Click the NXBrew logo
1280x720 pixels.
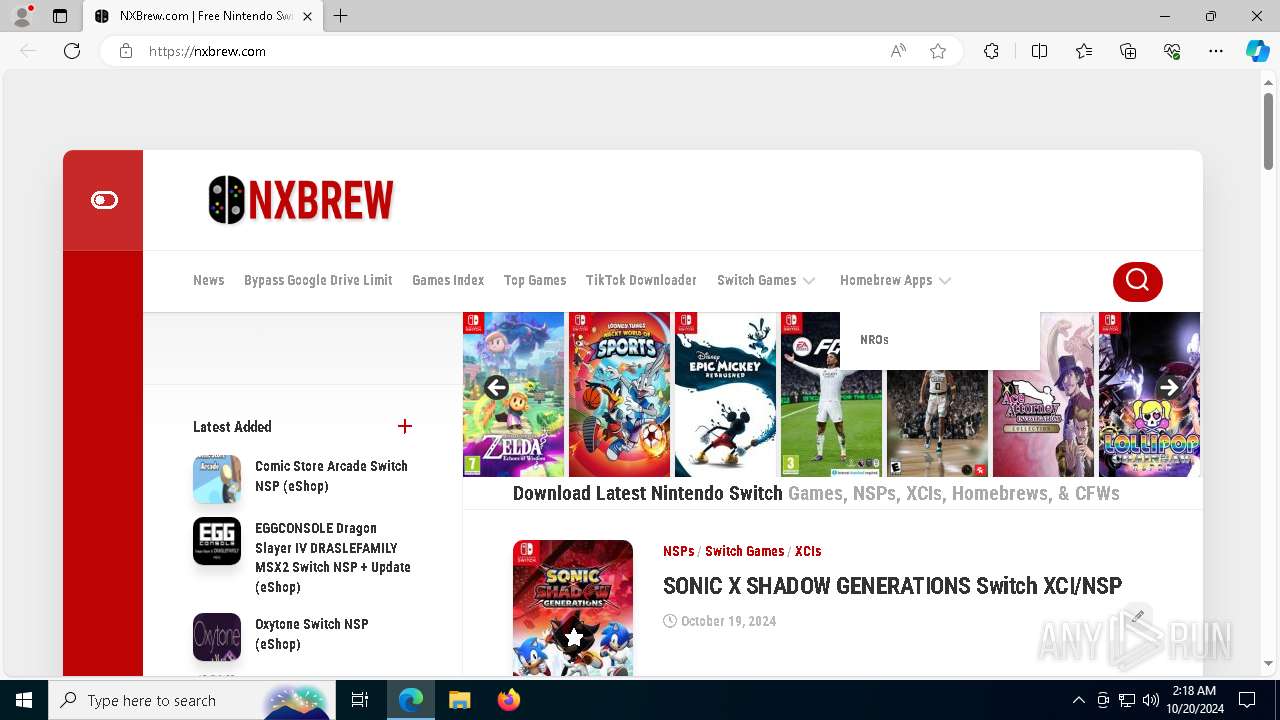(301, 200)
